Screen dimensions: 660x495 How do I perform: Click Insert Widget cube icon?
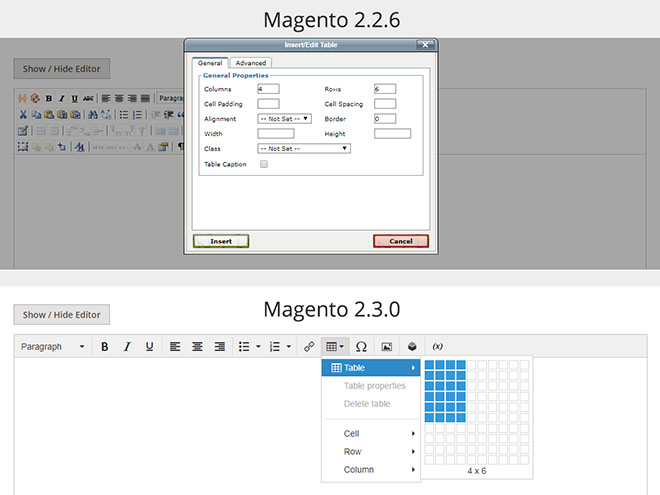point(412,346)
